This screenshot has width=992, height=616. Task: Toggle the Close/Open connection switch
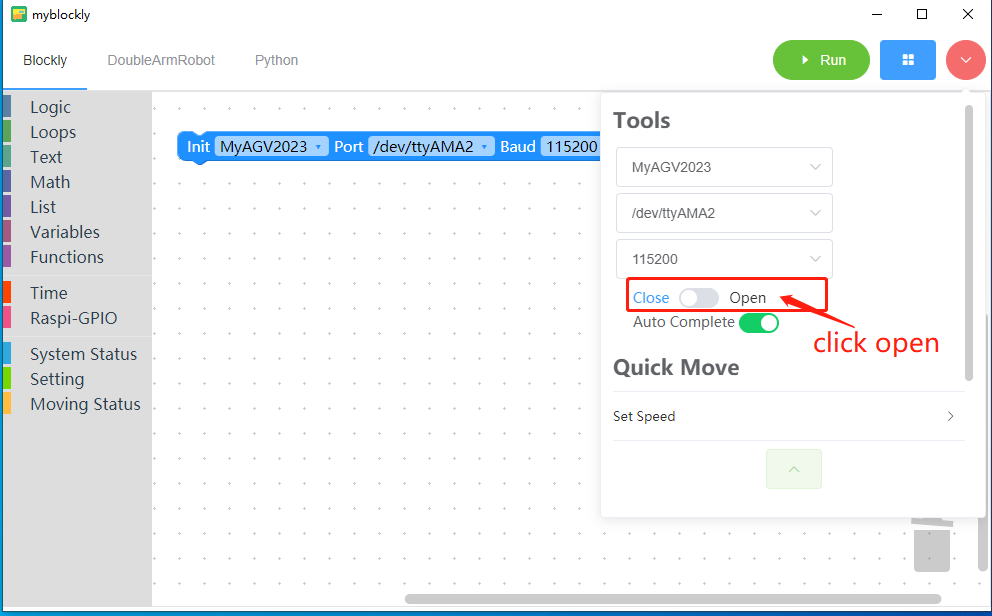click(x=699, y=298)
